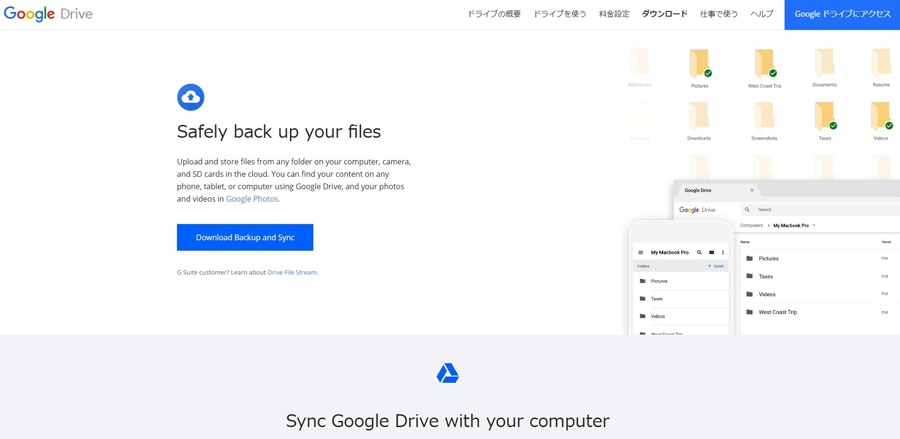Open the West Coast Trip row in the browser mockup
900x439 pixels.
tap(820, 312)
